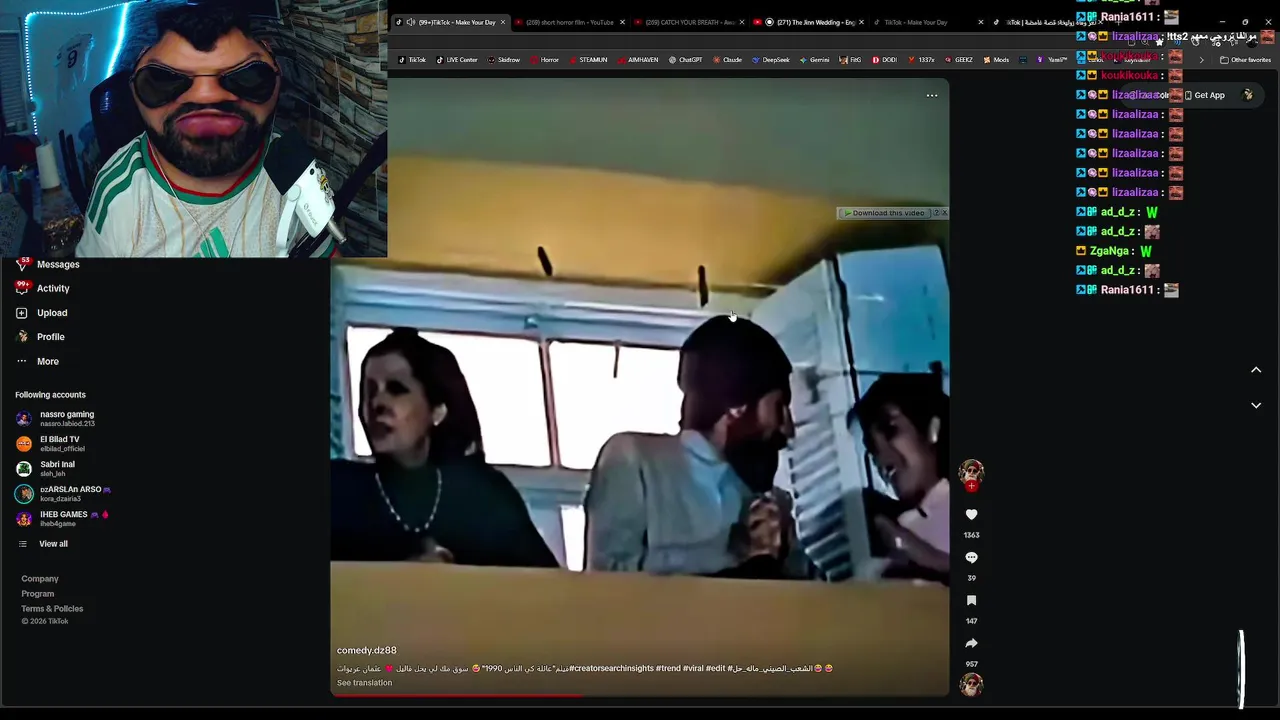The height and width of the screenshot is (720, 1280).
Task: Save the video with the bookmark icon
Action: 971,600
